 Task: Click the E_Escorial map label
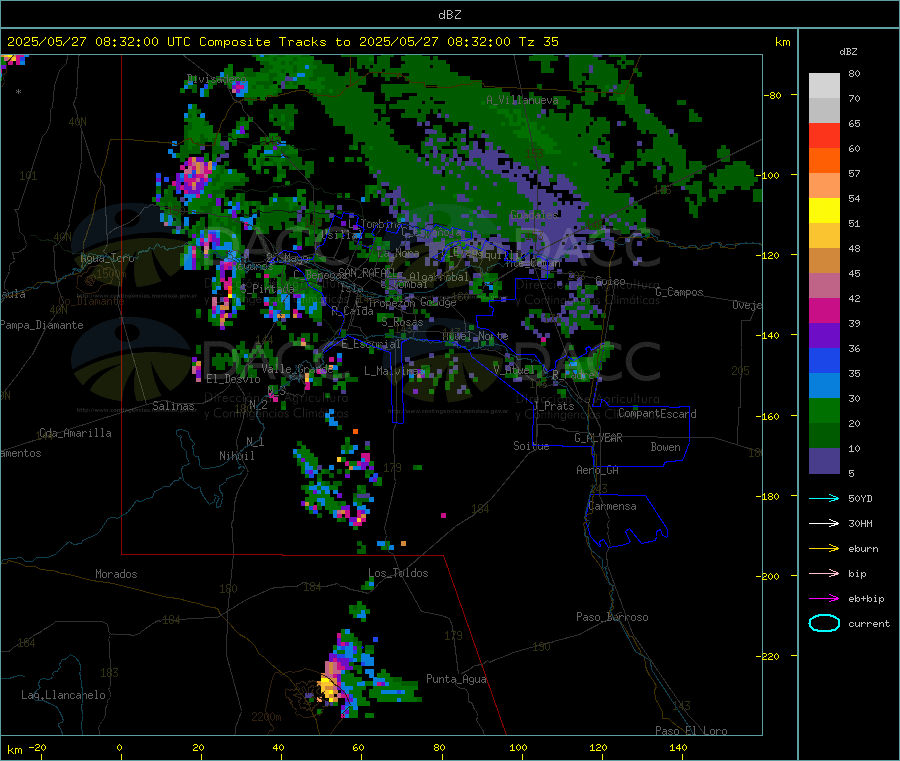(x=370, y=344)
